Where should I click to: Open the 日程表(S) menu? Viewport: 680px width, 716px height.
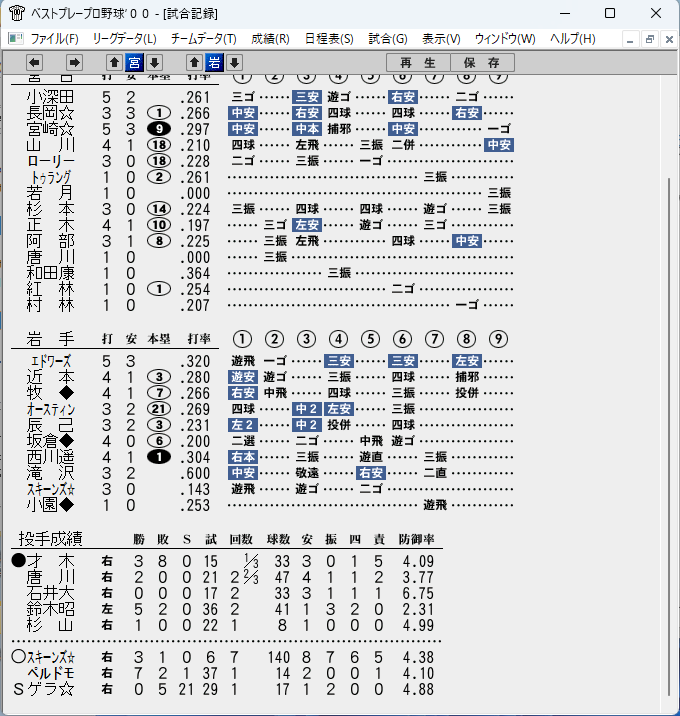click(329, 39)
